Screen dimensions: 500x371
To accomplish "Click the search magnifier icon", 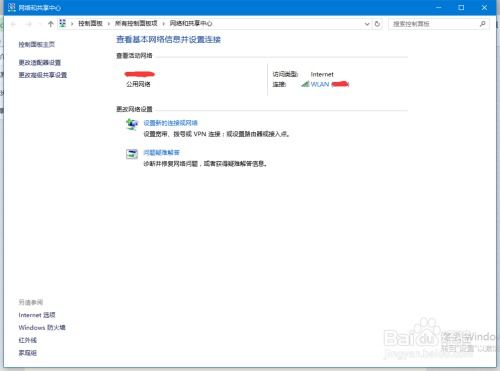I will pyautogui.click(x=483, y=24).
